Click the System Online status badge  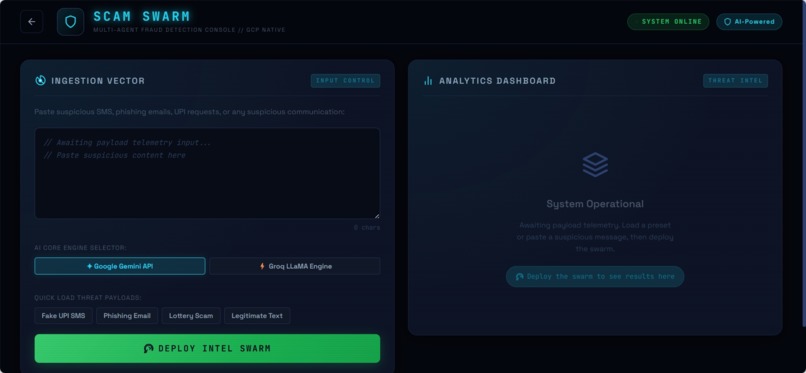[x=668, y=22]
